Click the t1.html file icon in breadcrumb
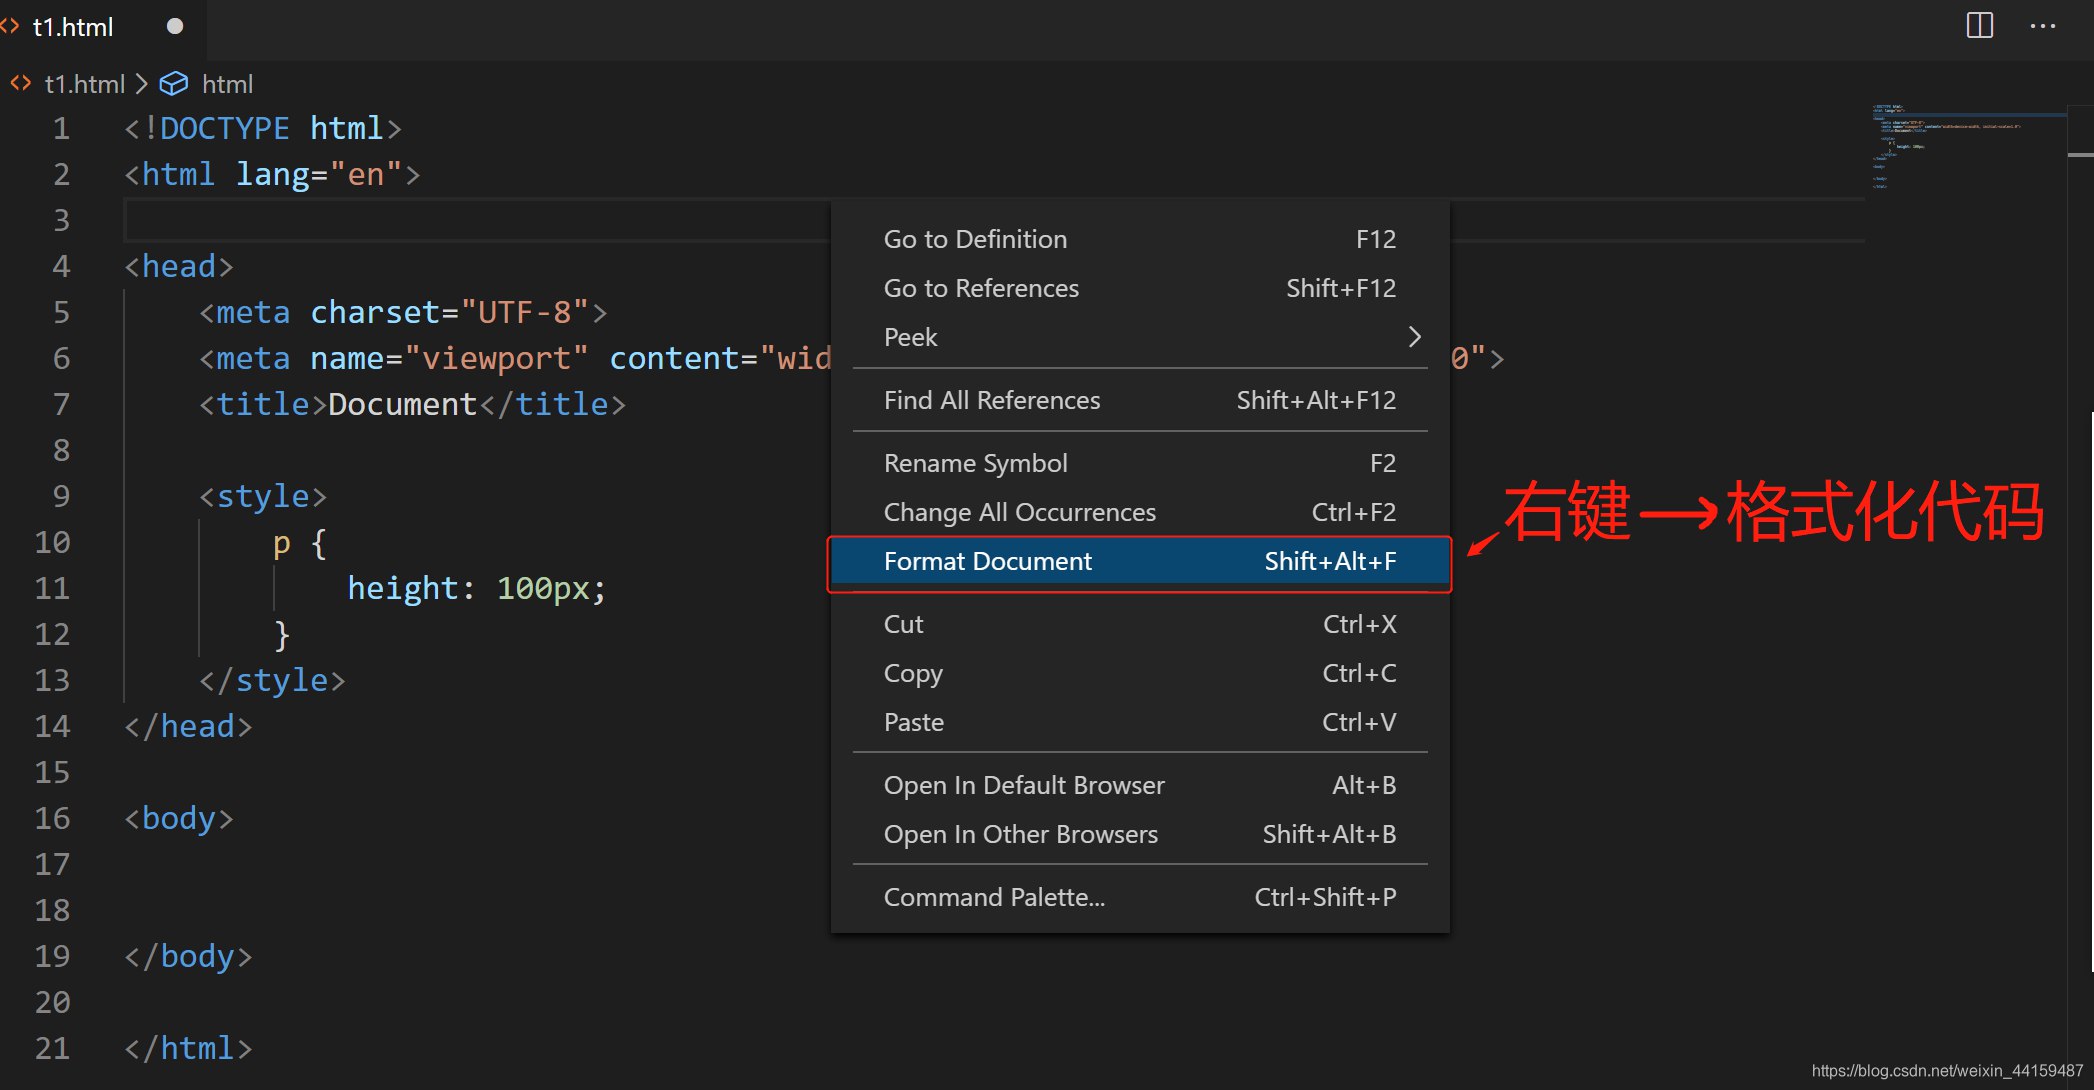Viewport: 2094px width, 1090px height. coord(20,84)
